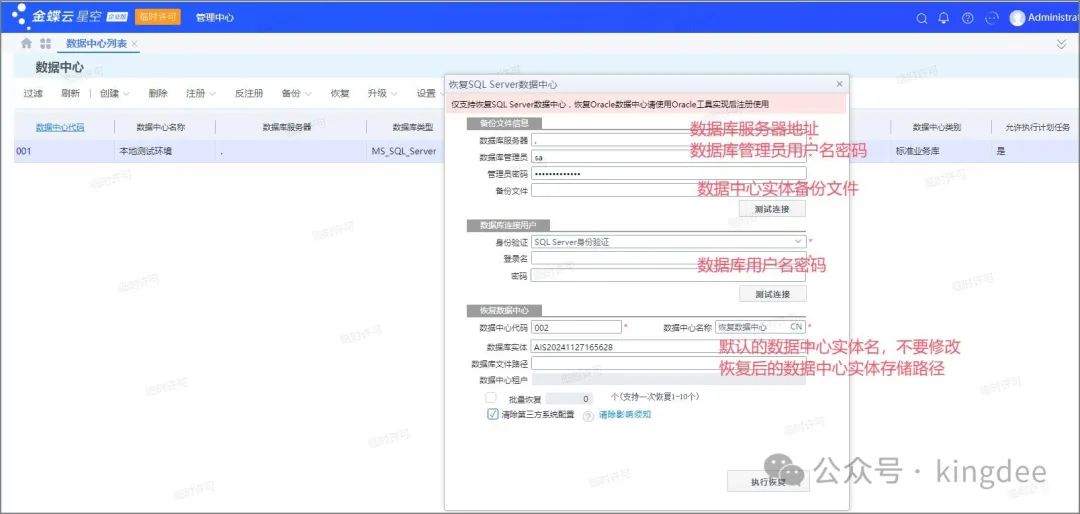Open notifications bell icon
The image size is (1080, 514).
point(944,18)
